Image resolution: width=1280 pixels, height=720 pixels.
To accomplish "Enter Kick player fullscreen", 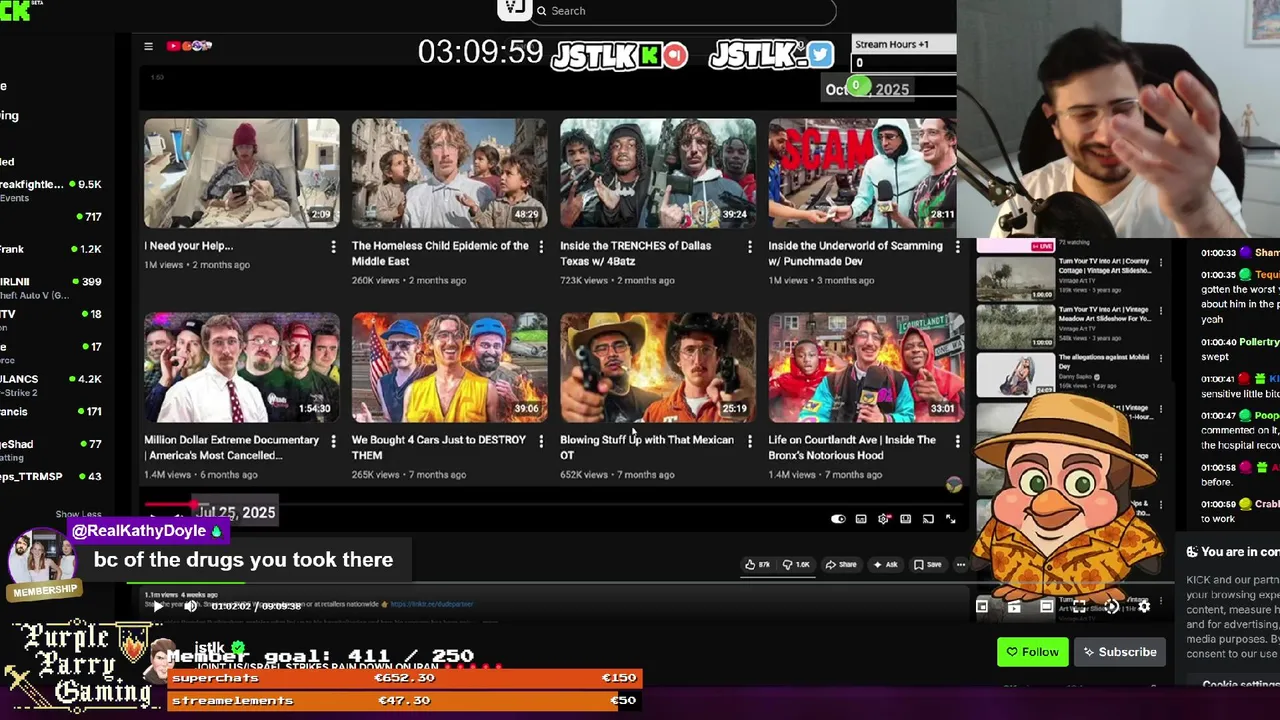I will pyautogui.click(x=1079, y=606).
